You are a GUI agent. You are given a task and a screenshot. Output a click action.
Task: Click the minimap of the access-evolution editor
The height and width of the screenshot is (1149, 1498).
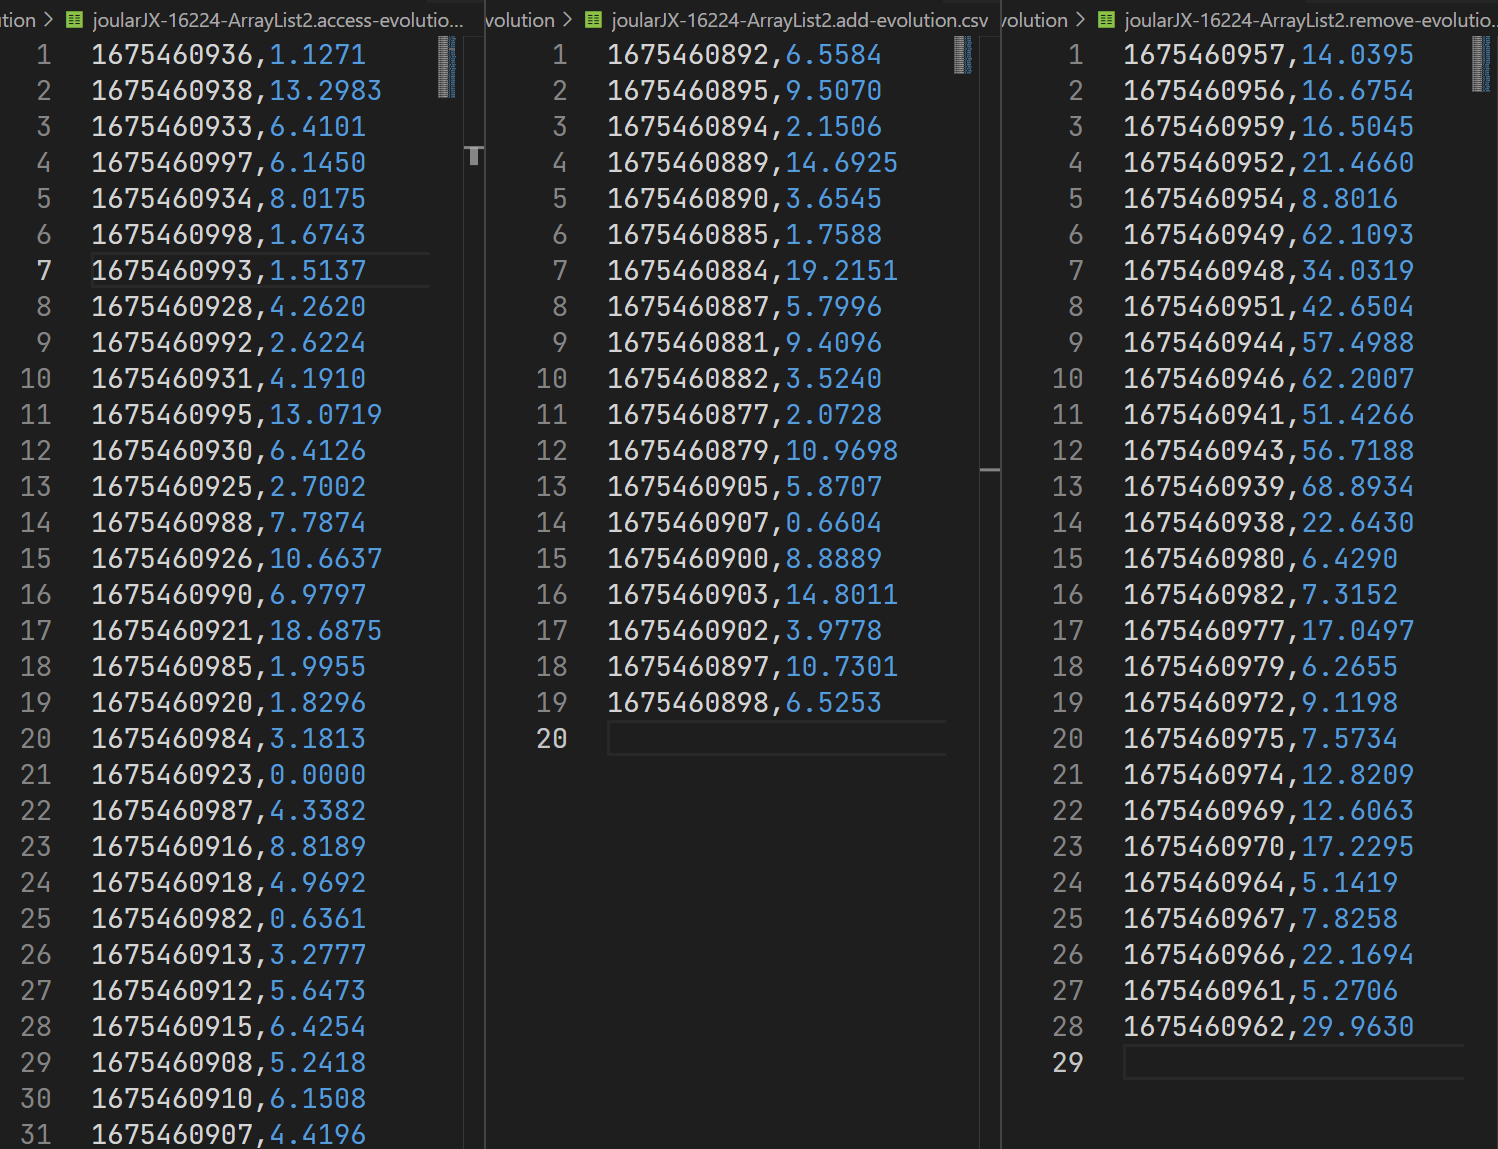pos(447,67)
